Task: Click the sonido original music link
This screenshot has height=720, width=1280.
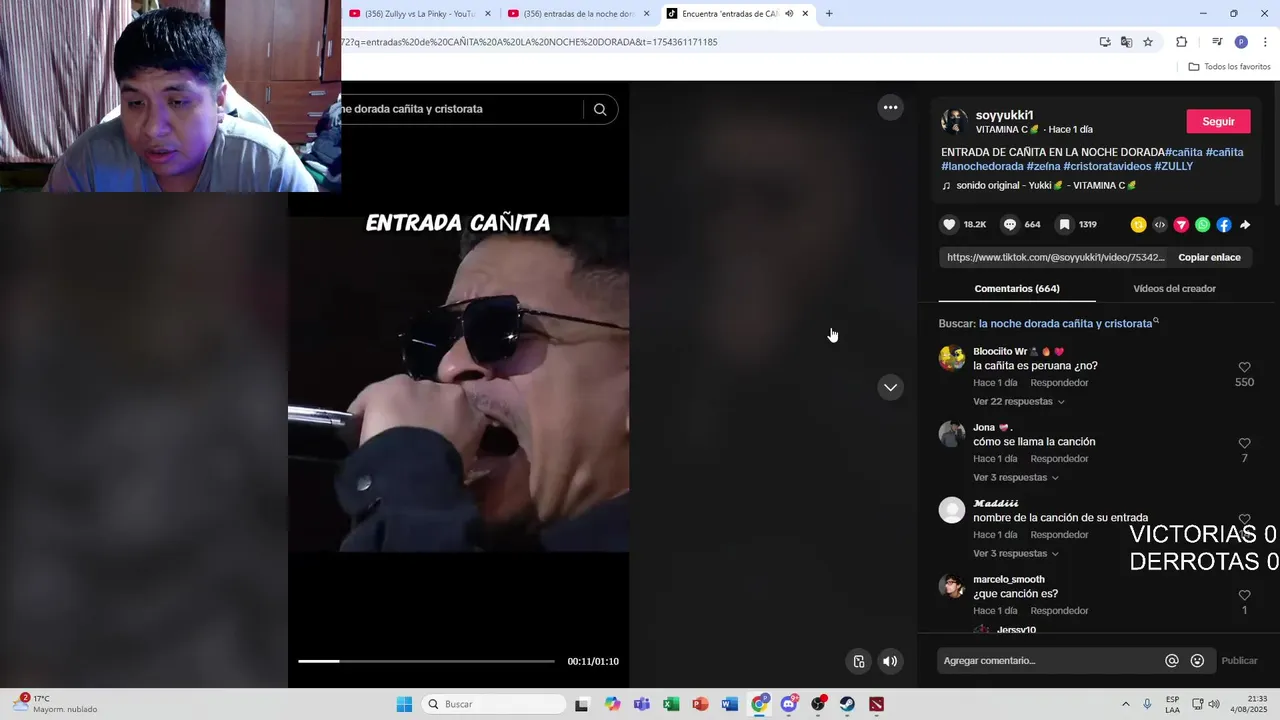Action: tap(1040, 186)
